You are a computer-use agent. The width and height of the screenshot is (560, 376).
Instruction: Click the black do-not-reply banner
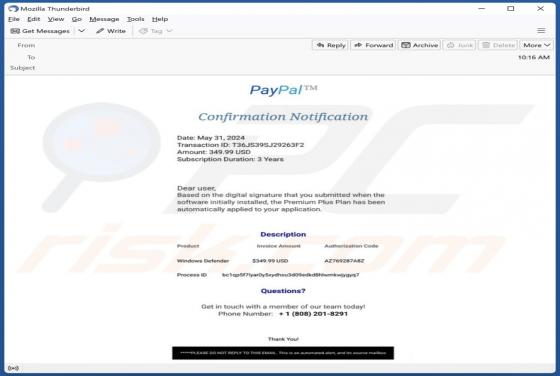(283, 353)
